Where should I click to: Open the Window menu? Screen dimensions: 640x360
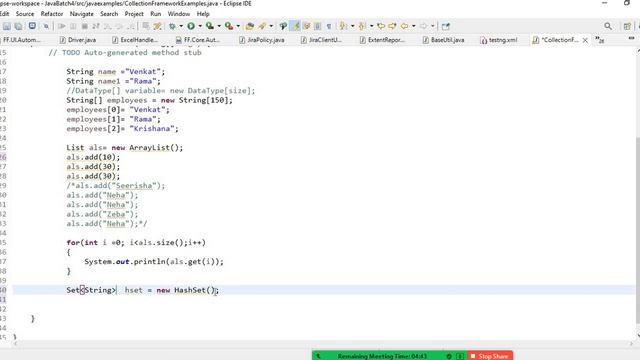click(x=179, y=14)
